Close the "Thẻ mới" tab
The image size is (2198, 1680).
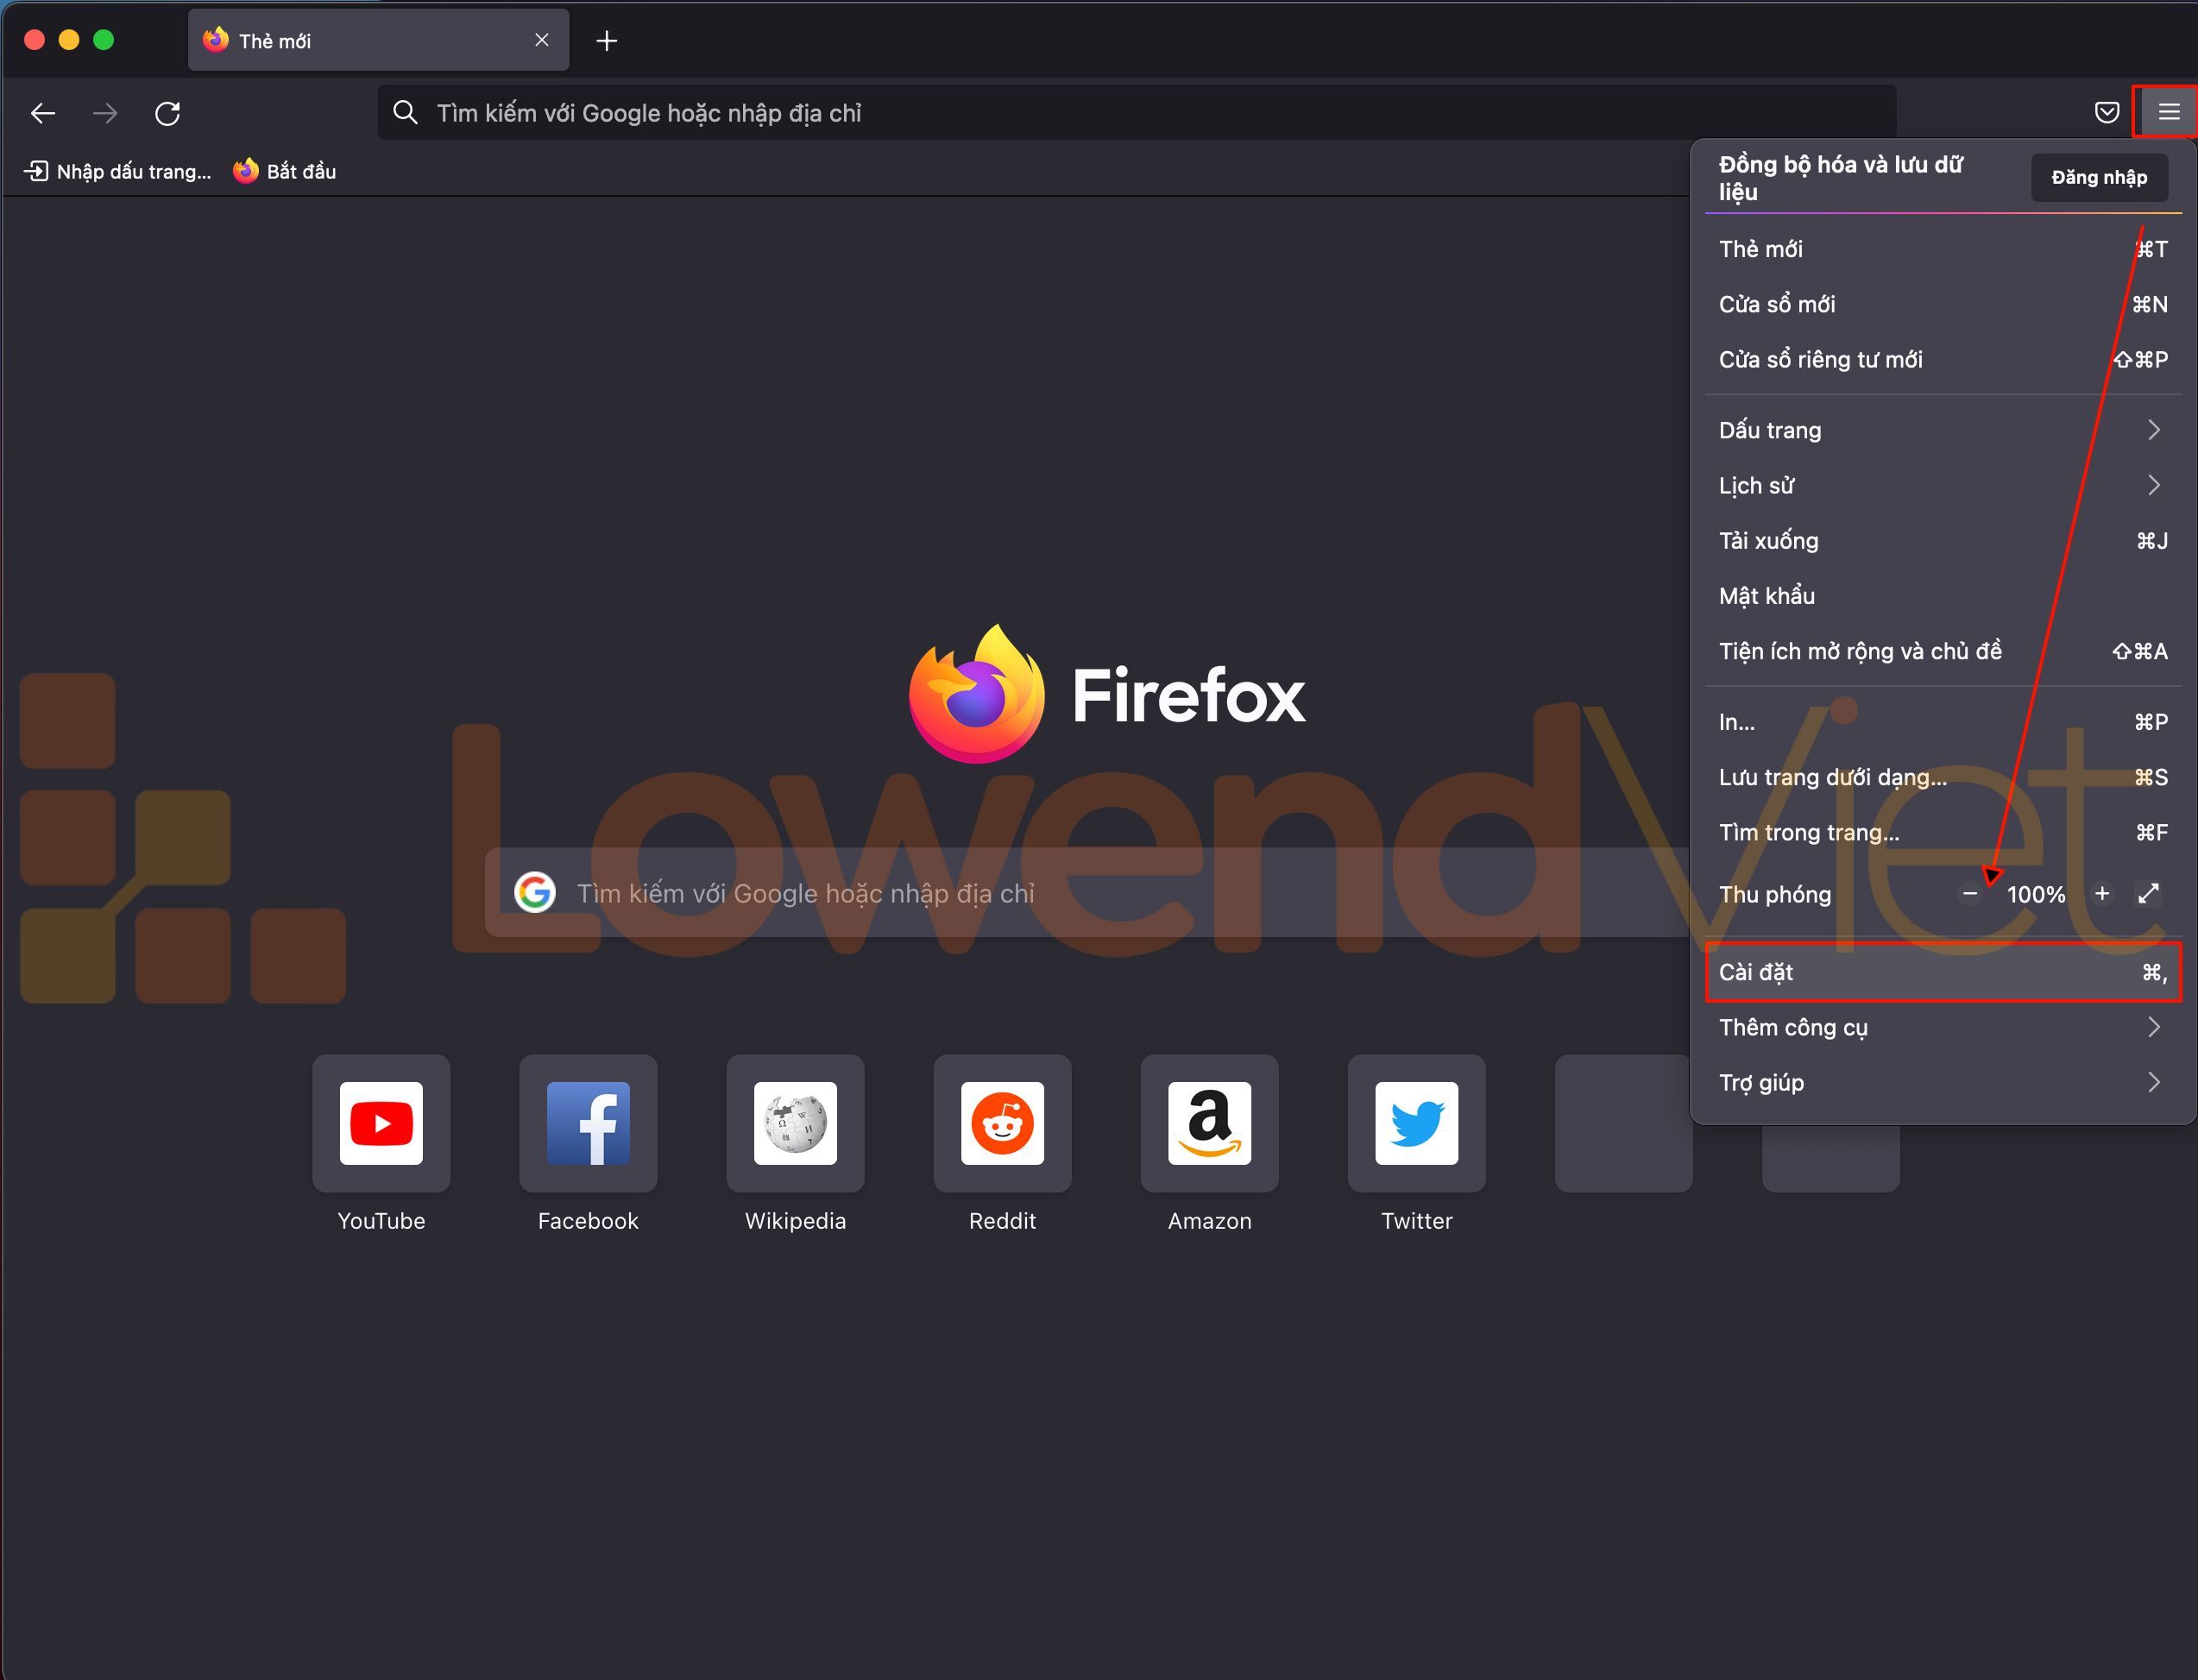(542, 40)
